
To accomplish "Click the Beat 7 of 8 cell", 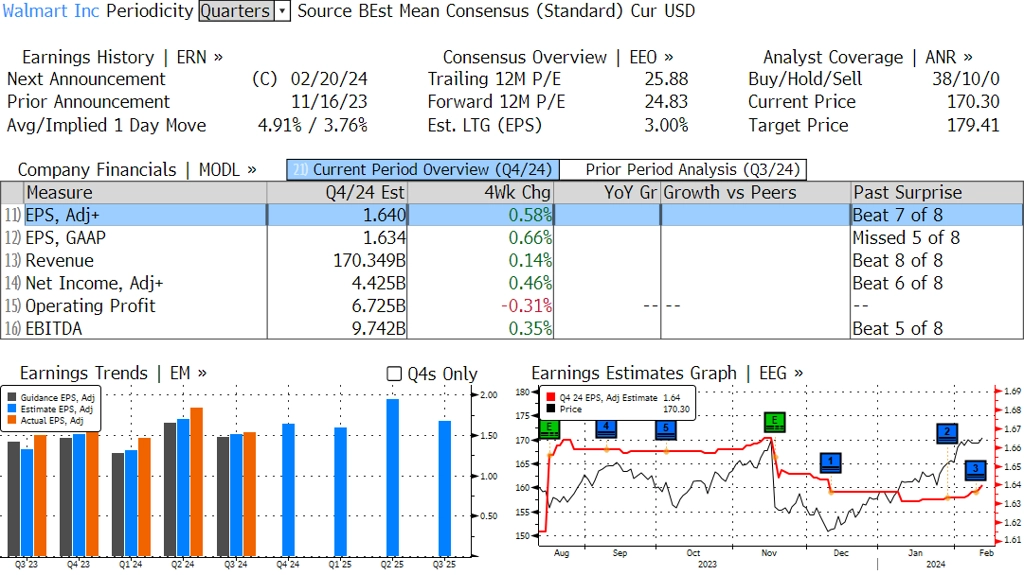I will 897,215.
